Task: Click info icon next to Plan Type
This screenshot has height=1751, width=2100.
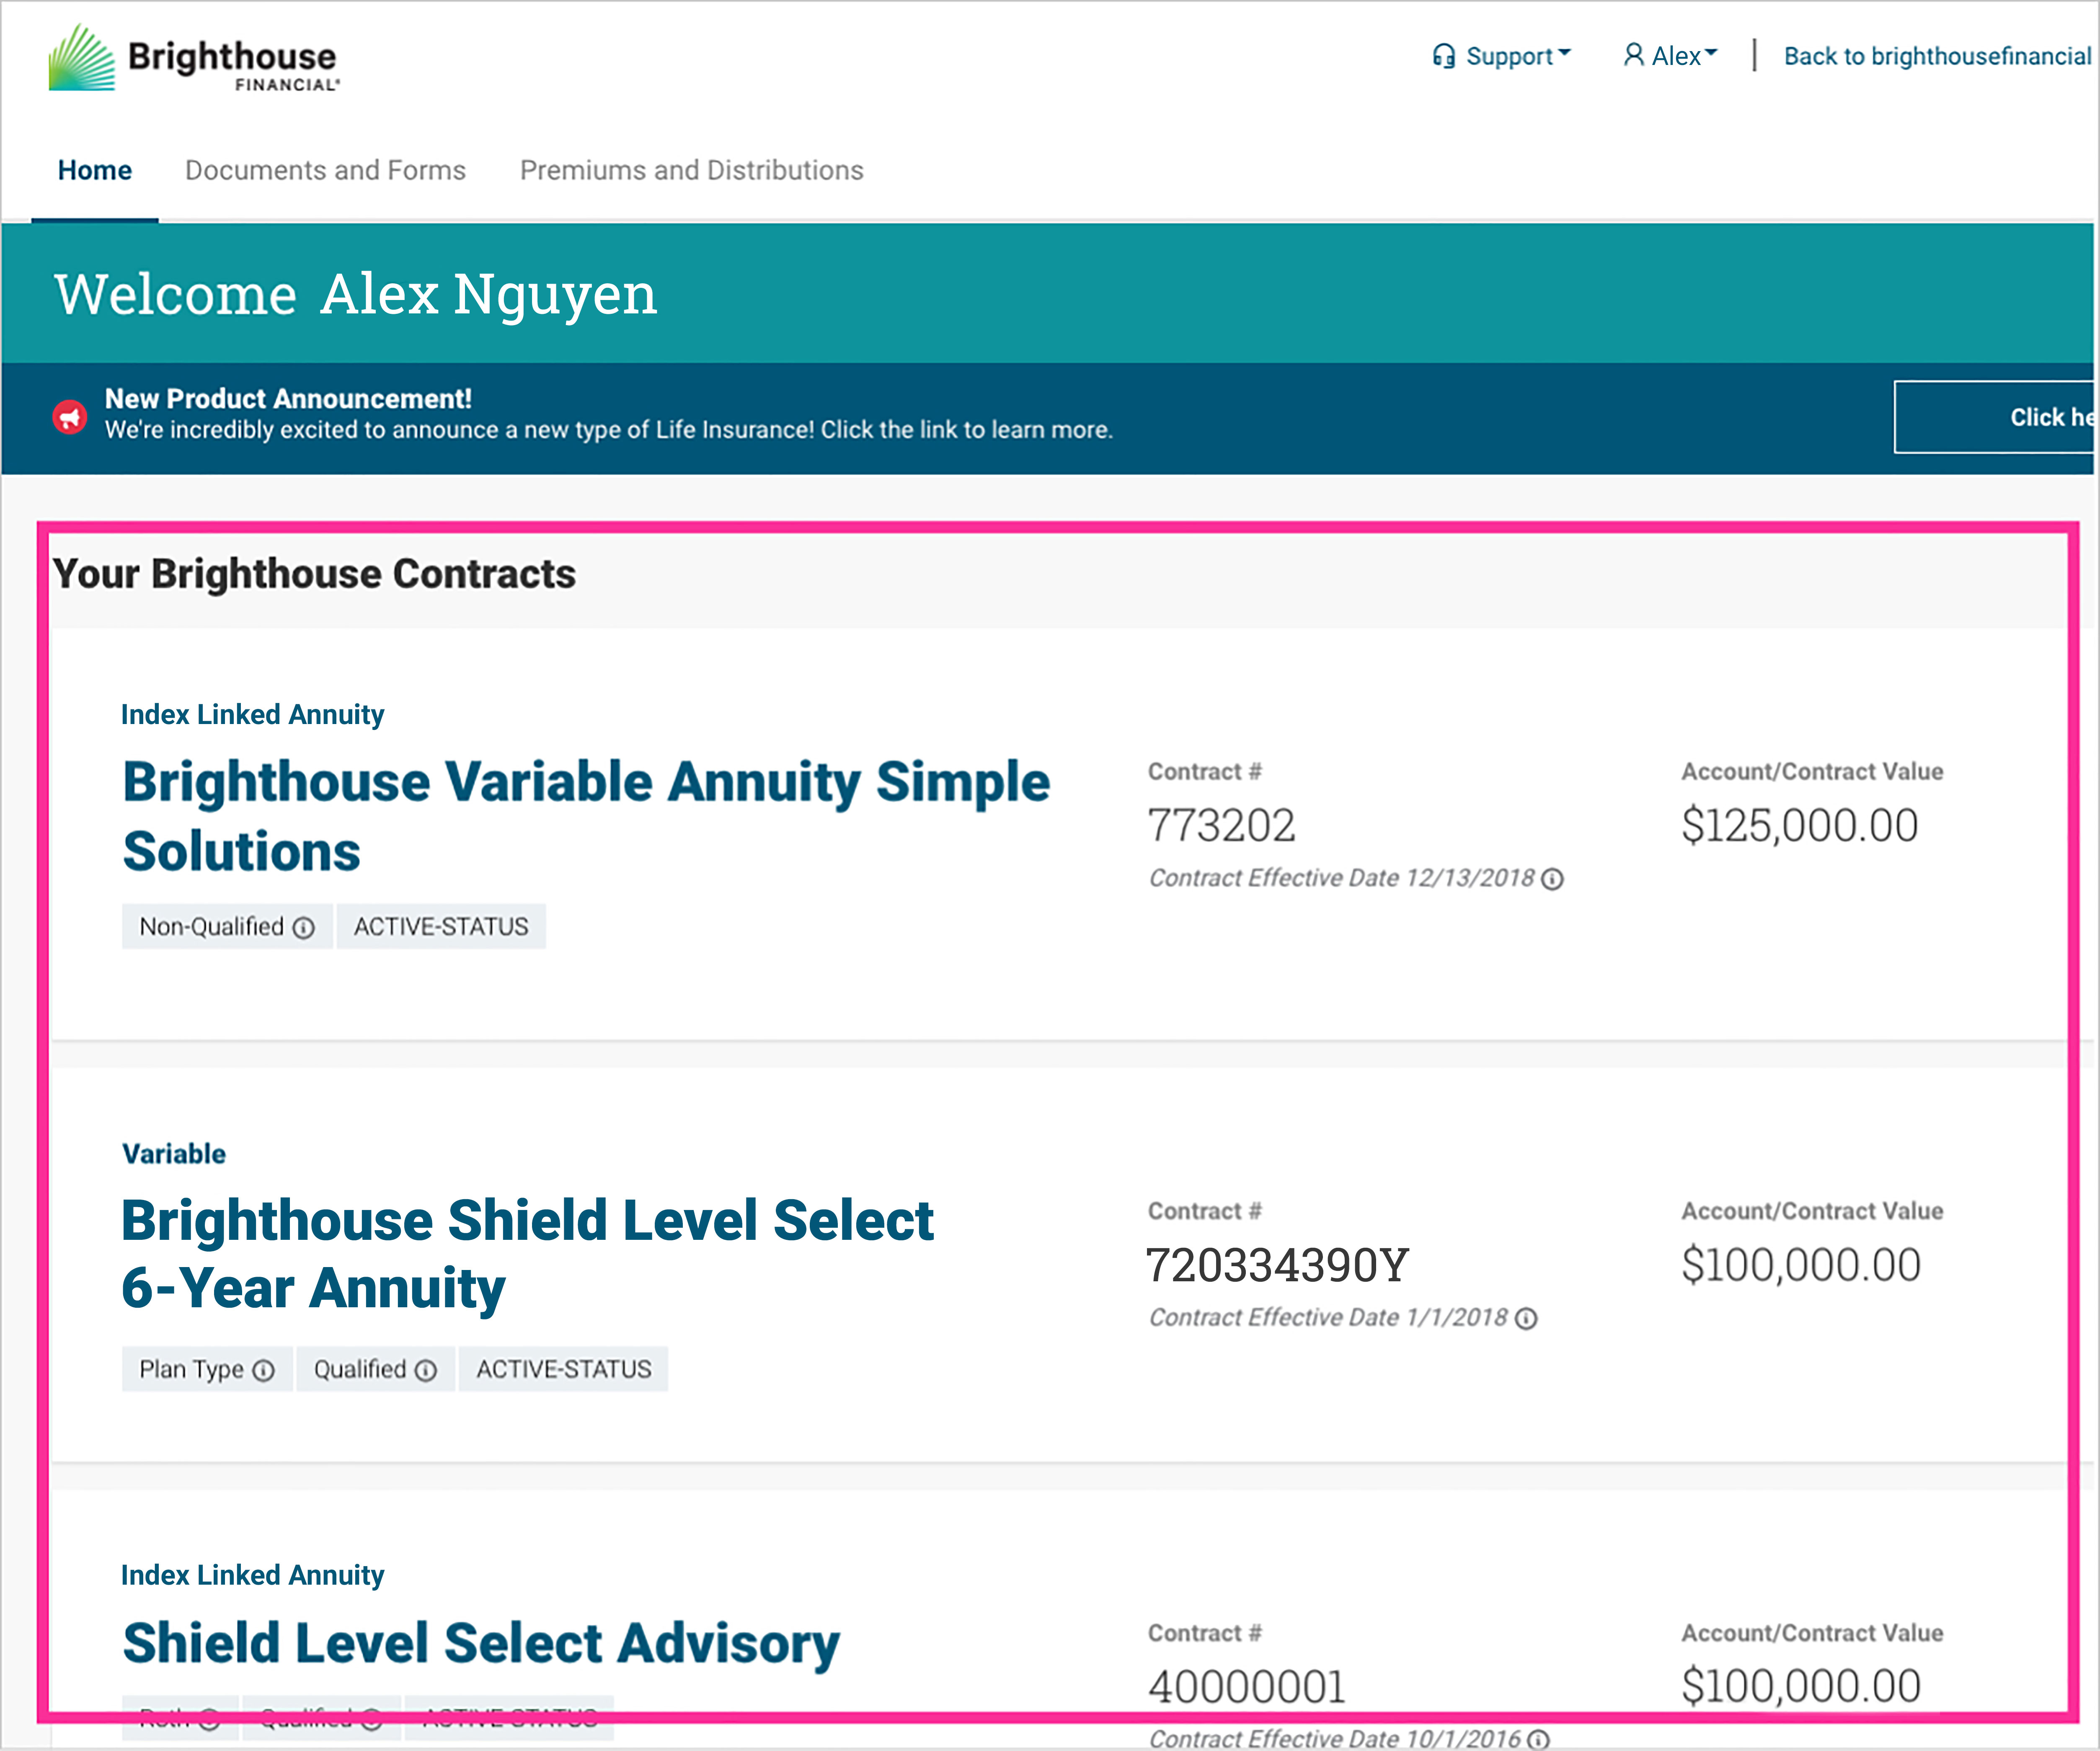Action: point(263,1370)
